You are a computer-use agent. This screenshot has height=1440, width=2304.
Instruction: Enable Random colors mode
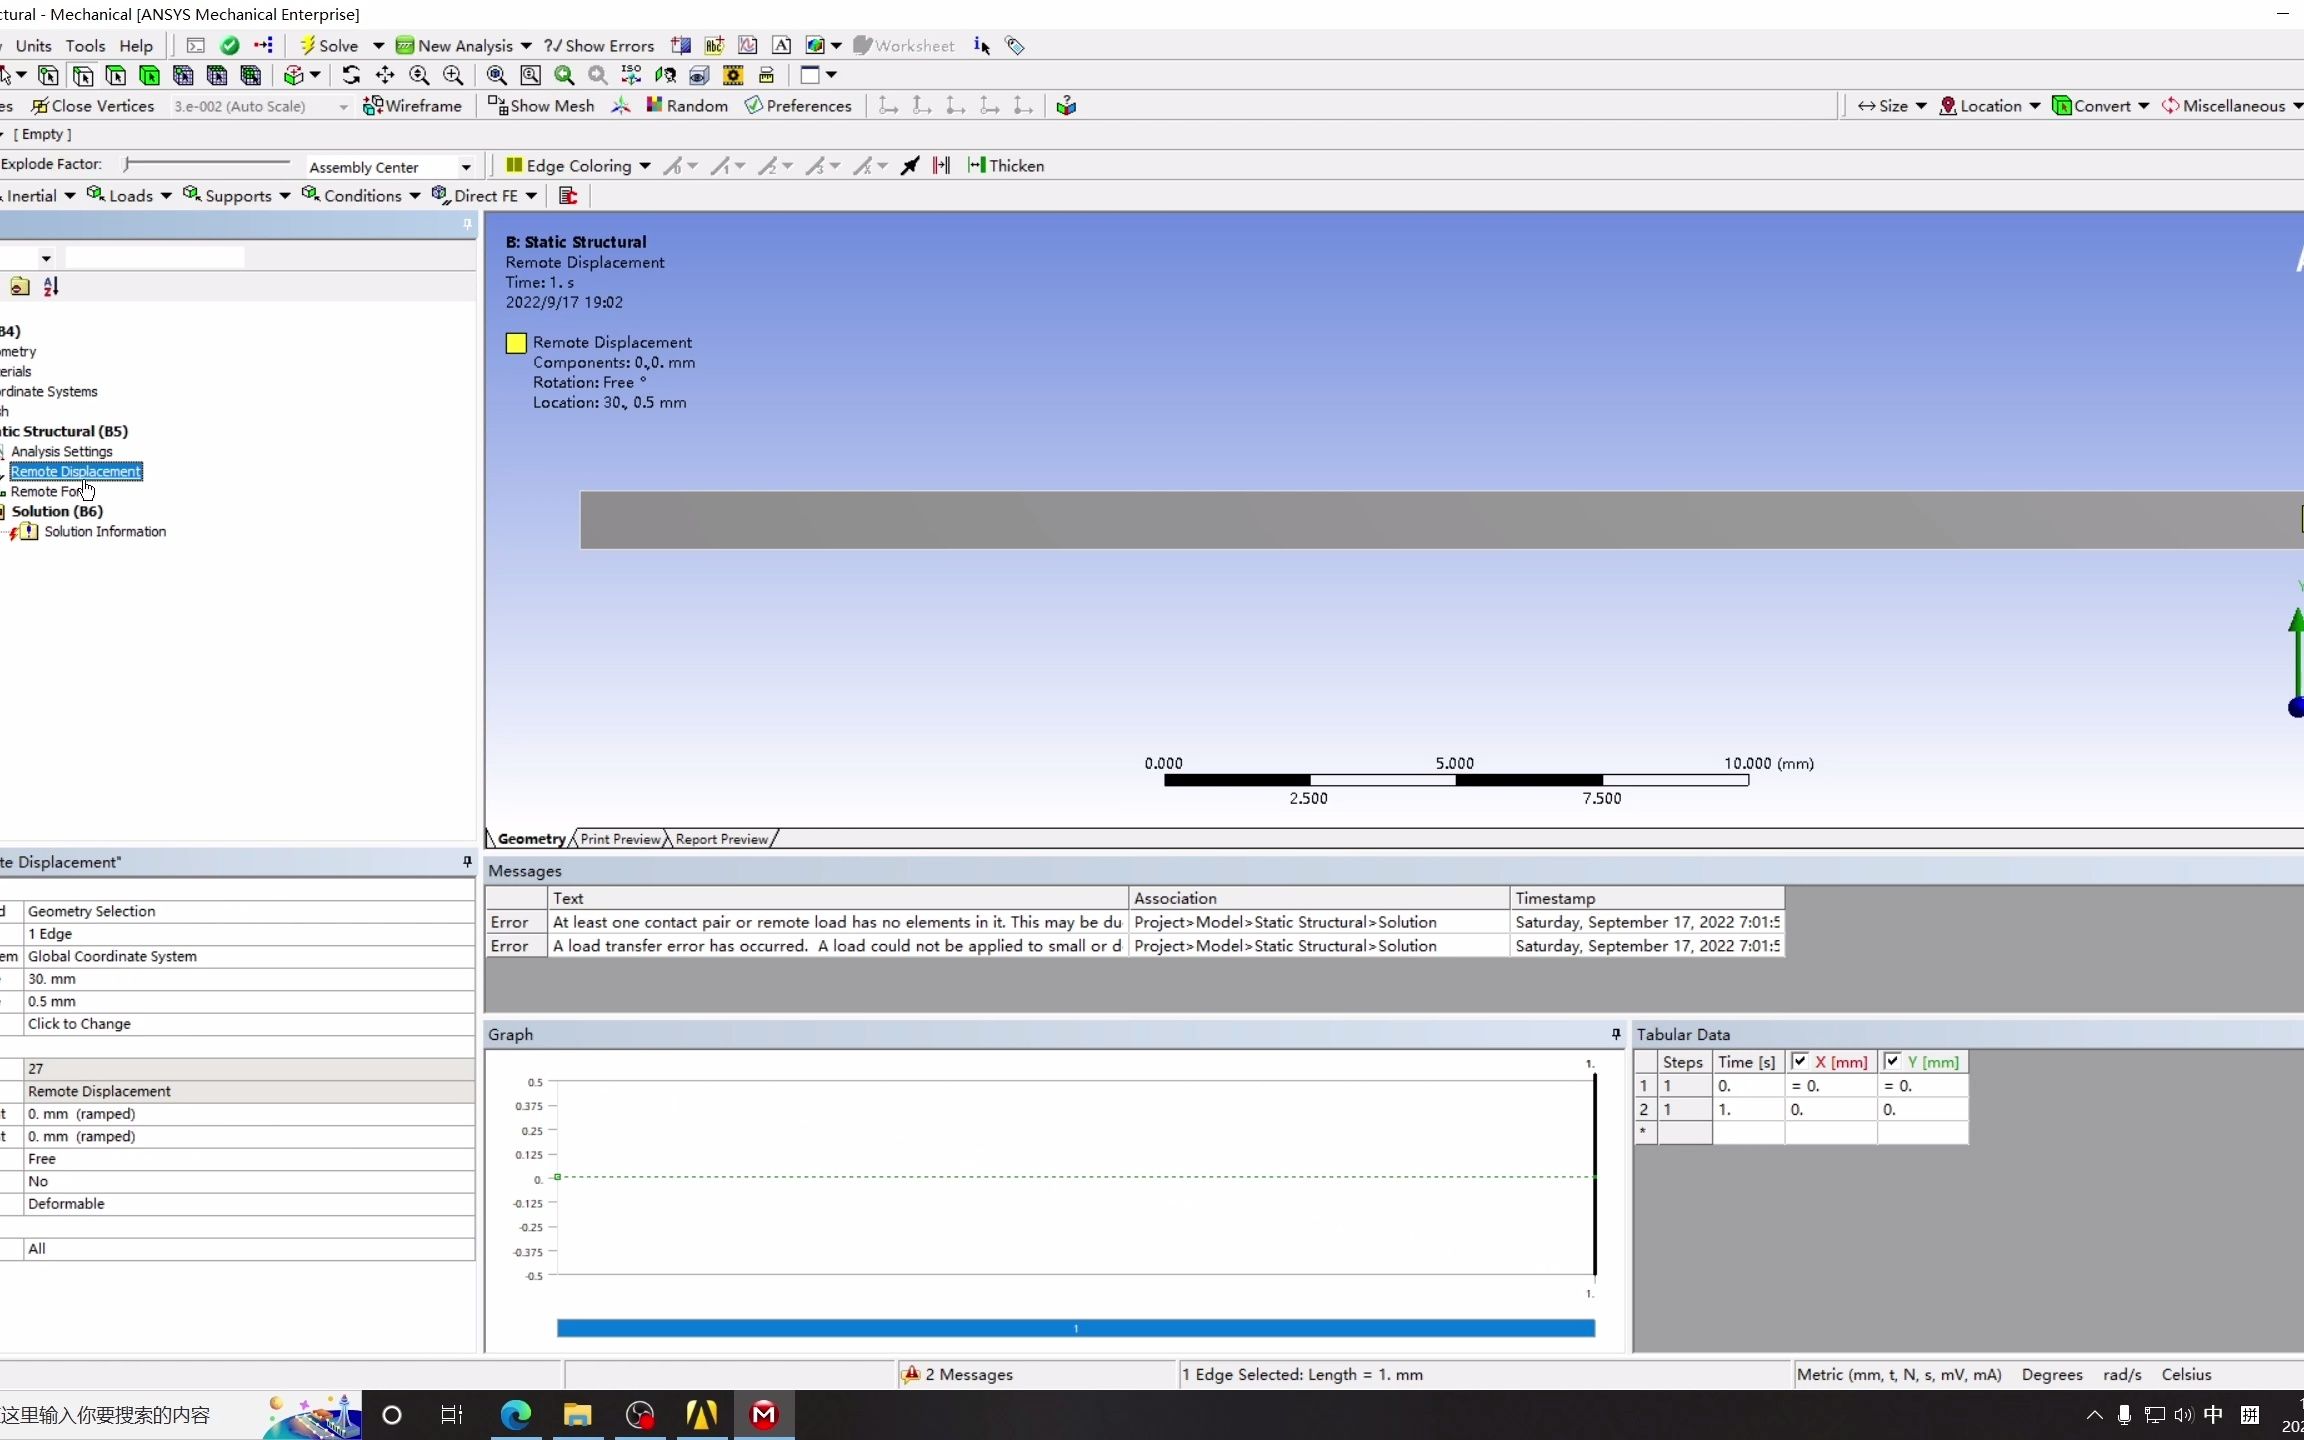687,105
